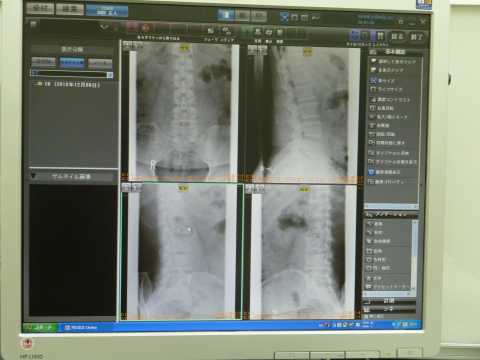Click the annotation panel vertical scrollbar
The image size is (480, 360).
coord(415,255)
